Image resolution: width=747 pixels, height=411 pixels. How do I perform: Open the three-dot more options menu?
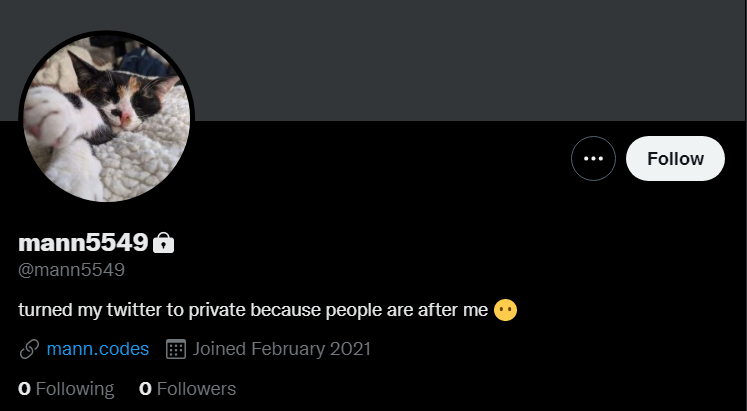coord(593,158)
